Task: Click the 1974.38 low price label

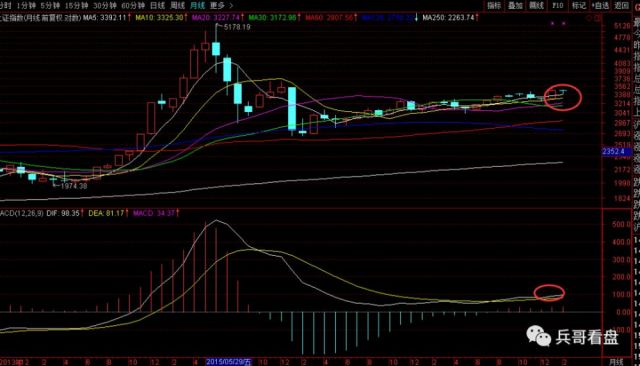Action: (x=73, y=186)
